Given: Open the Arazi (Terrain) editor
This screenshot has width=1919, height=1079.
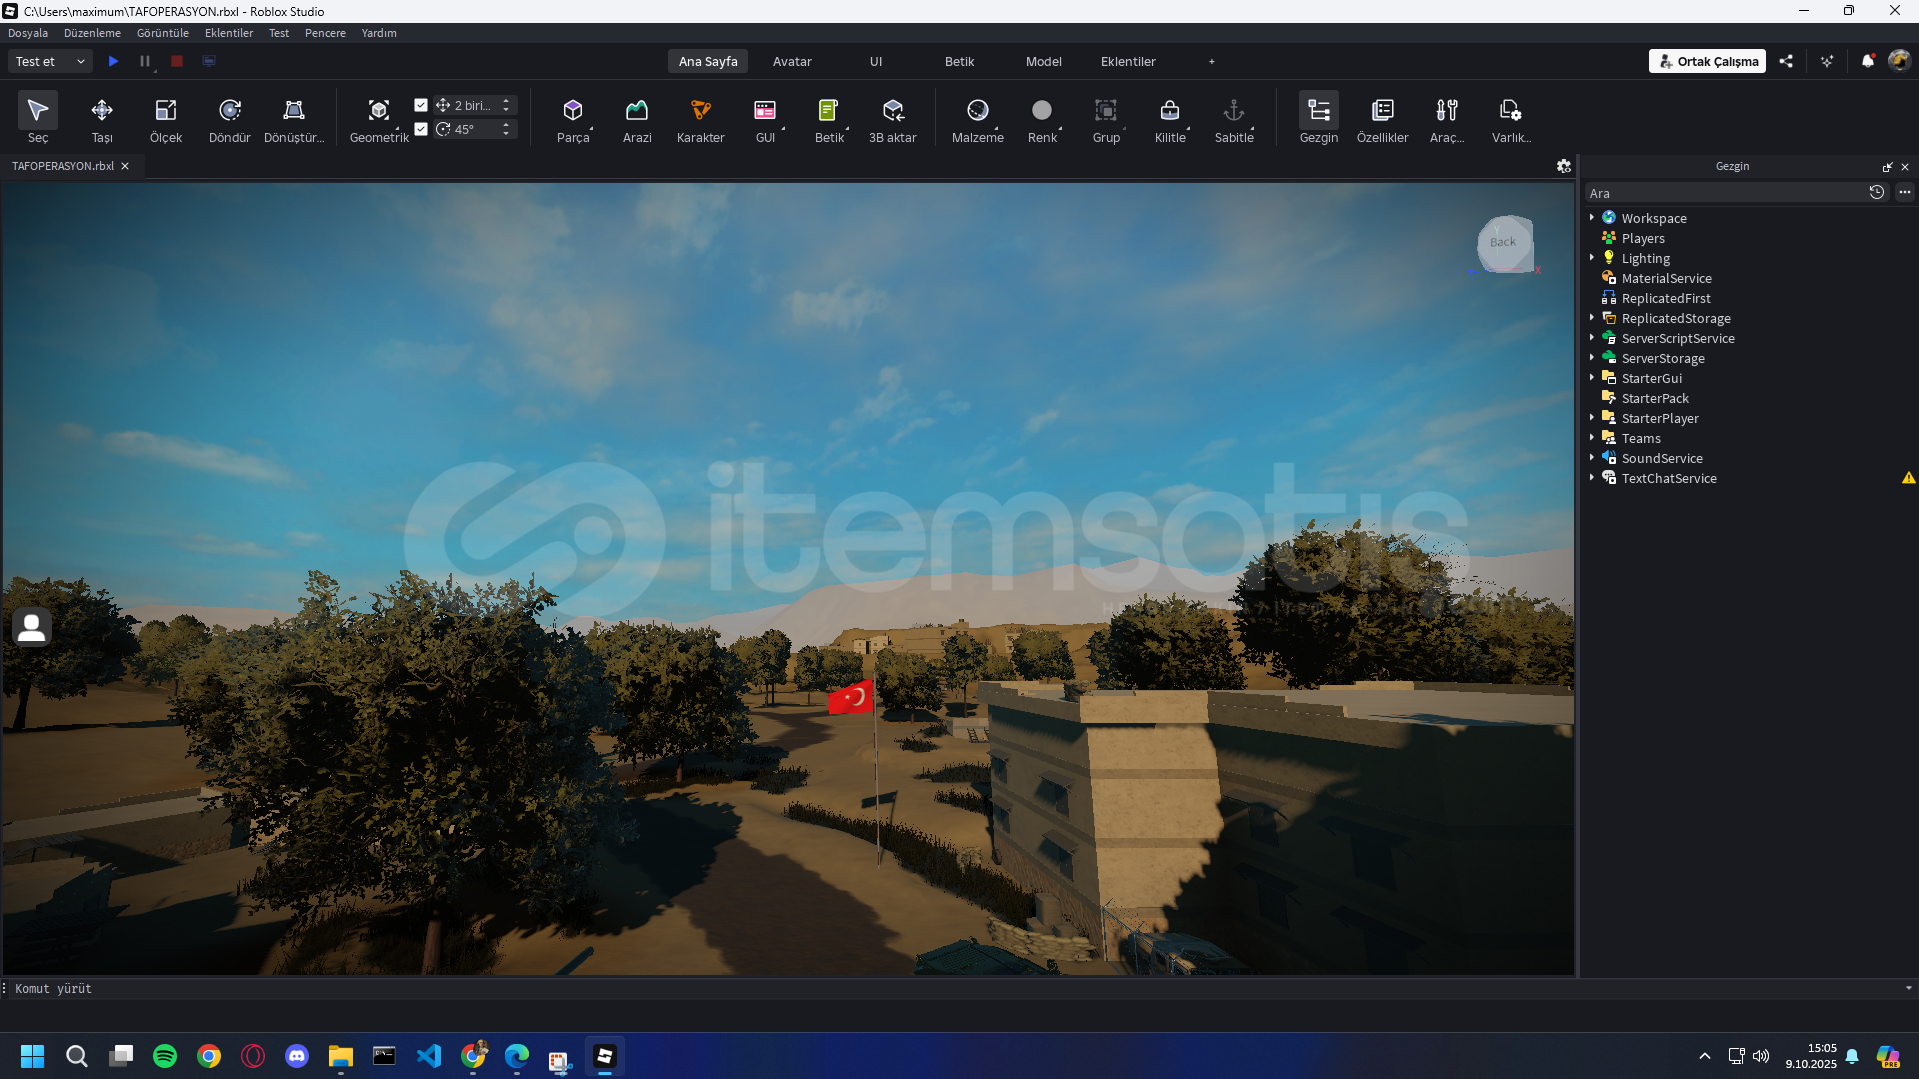Looking at the screenshot, I should pos(637,118).
